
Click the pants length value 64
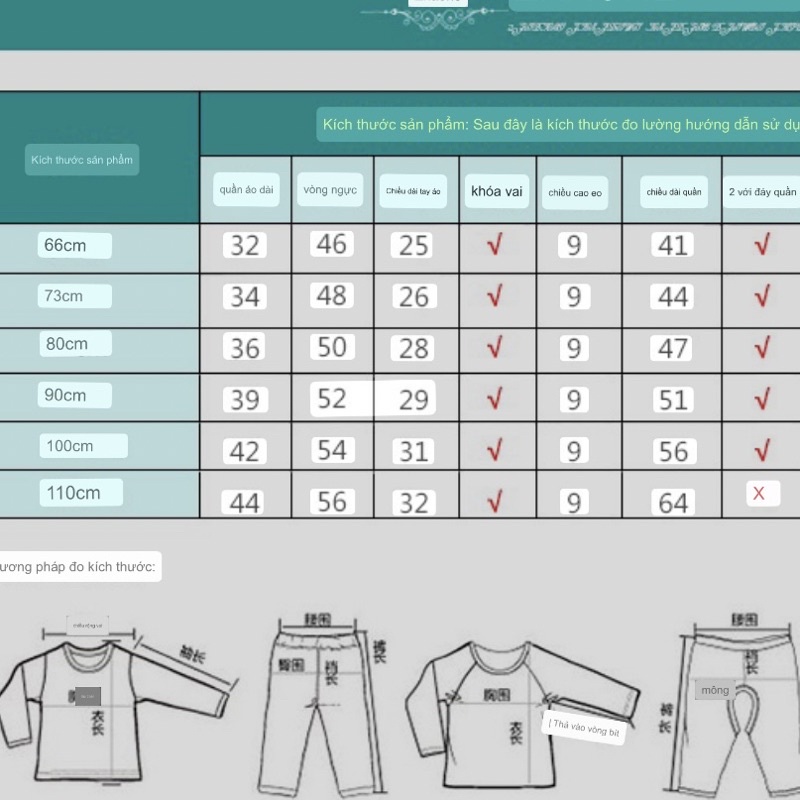[673, 502]
